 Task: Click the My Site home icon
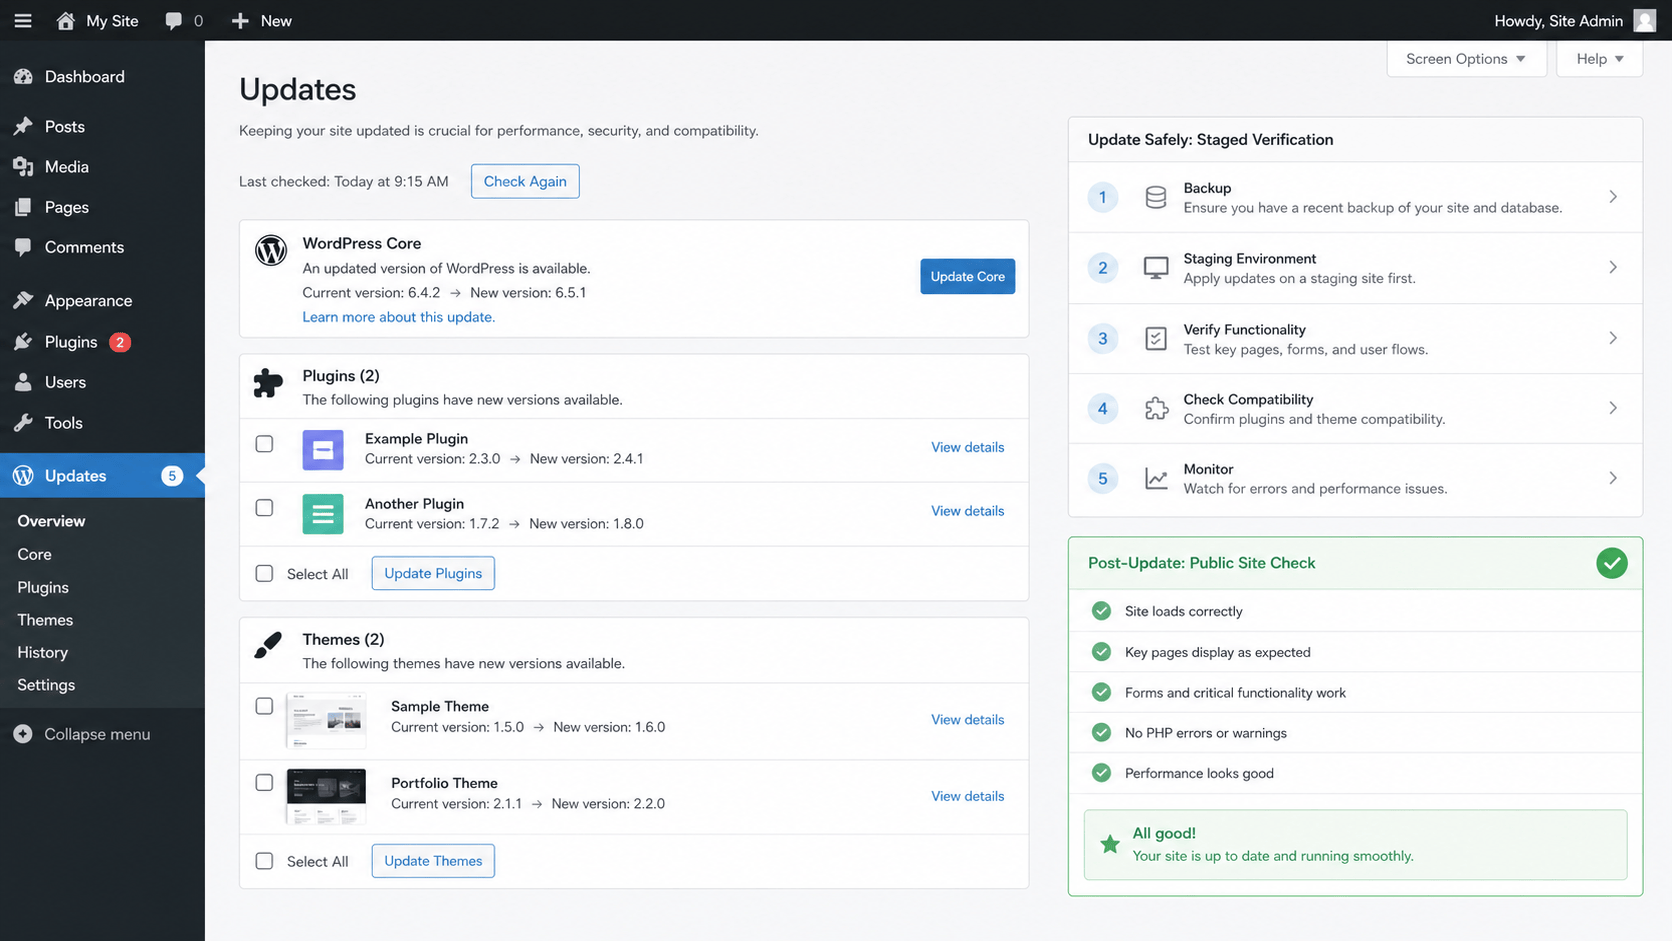click(66, 20)
